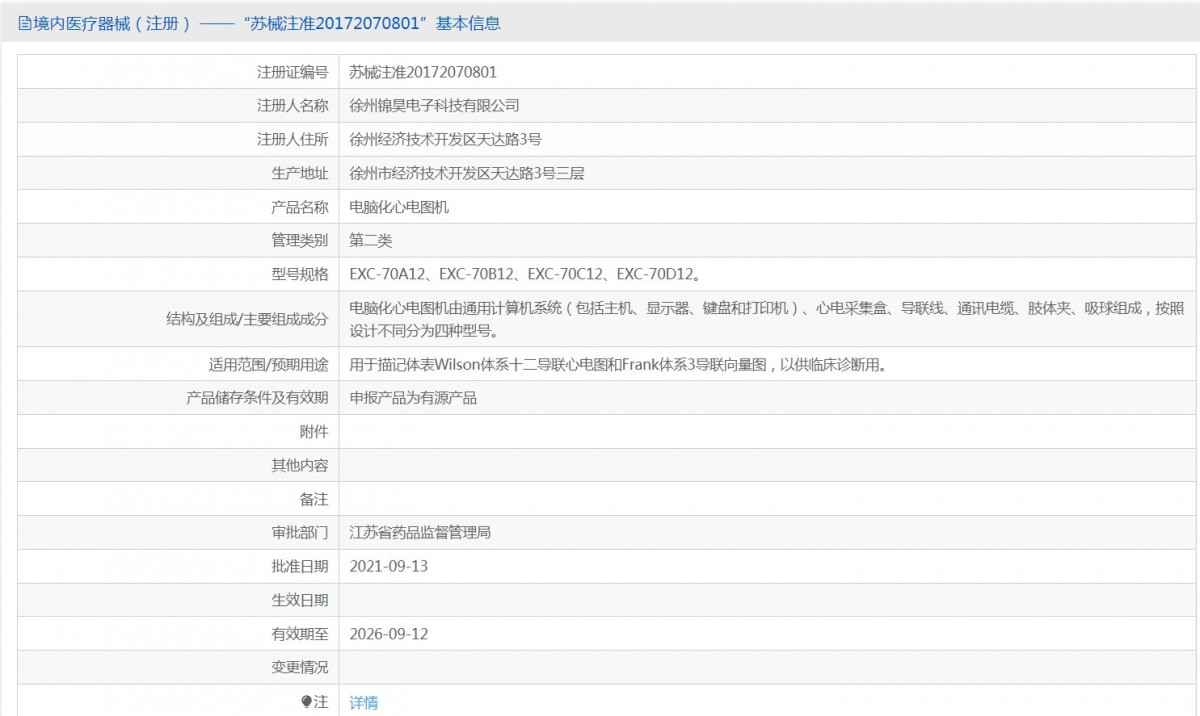This screenshot has width=1200, height=716.
Task: Click the 变更情况 label
Action: [299, 667]
